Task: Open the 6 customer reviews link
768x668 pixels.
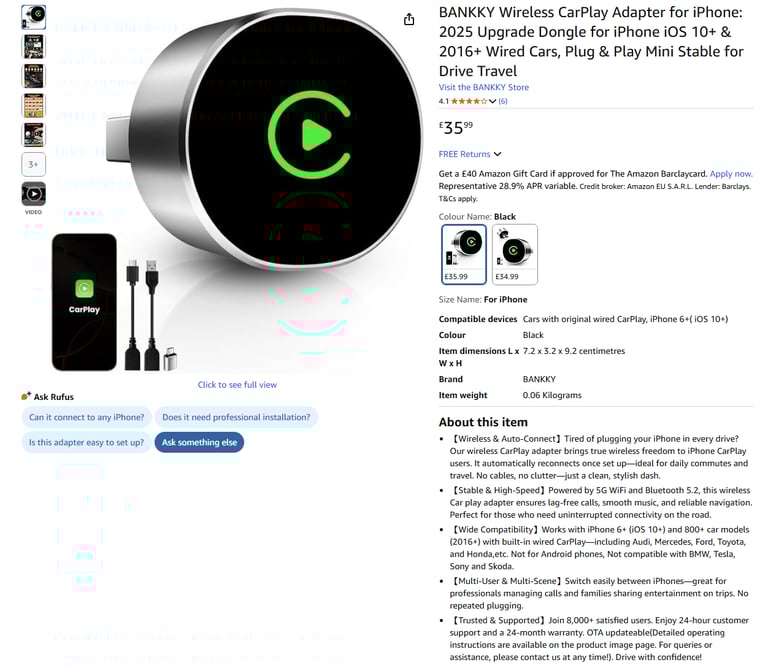Action: coord(503,101)
